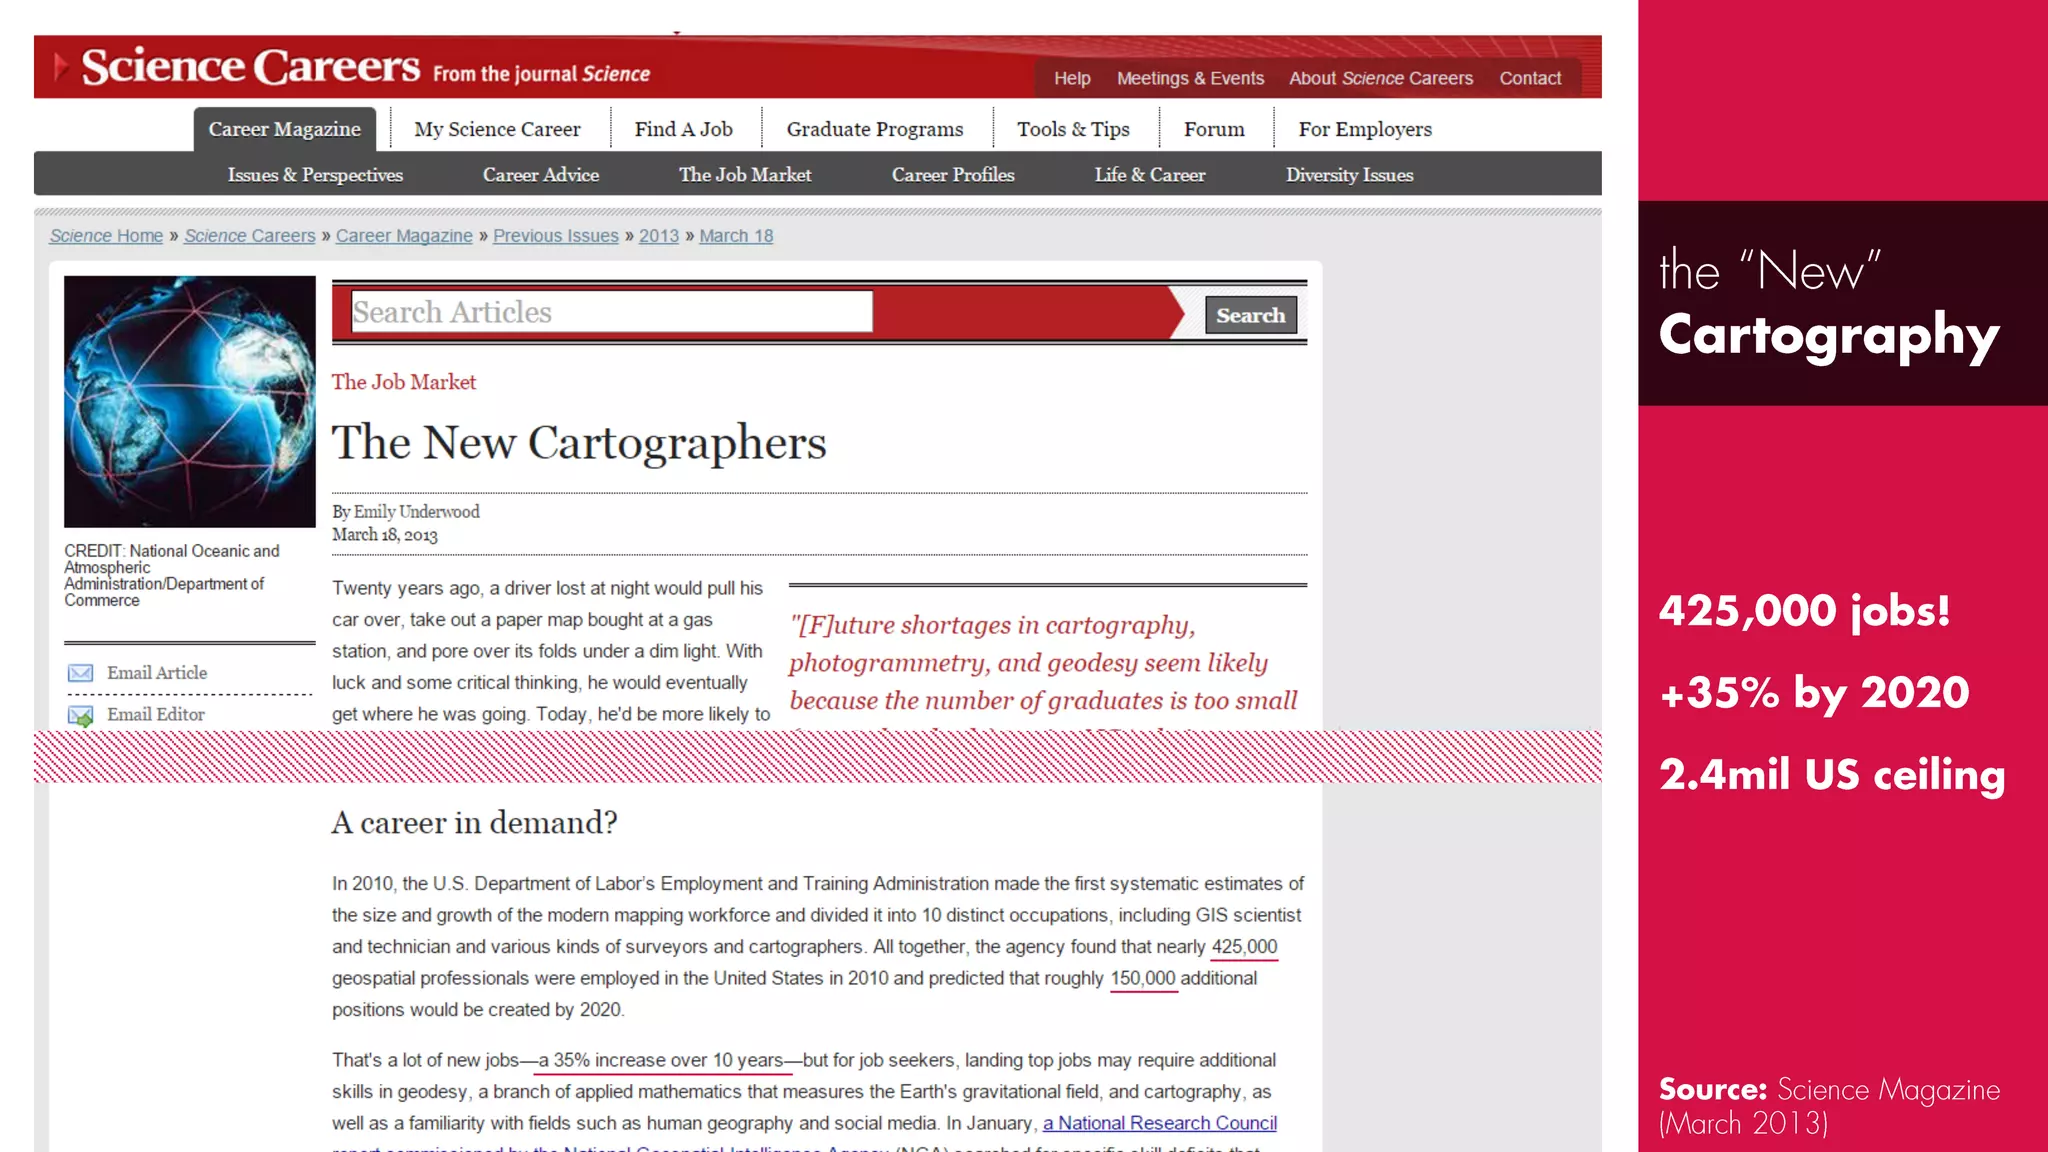This screenshot has width=2048, height=1152.
Task: Click the Contact link in the header
Action: (x=1529, y=78)
